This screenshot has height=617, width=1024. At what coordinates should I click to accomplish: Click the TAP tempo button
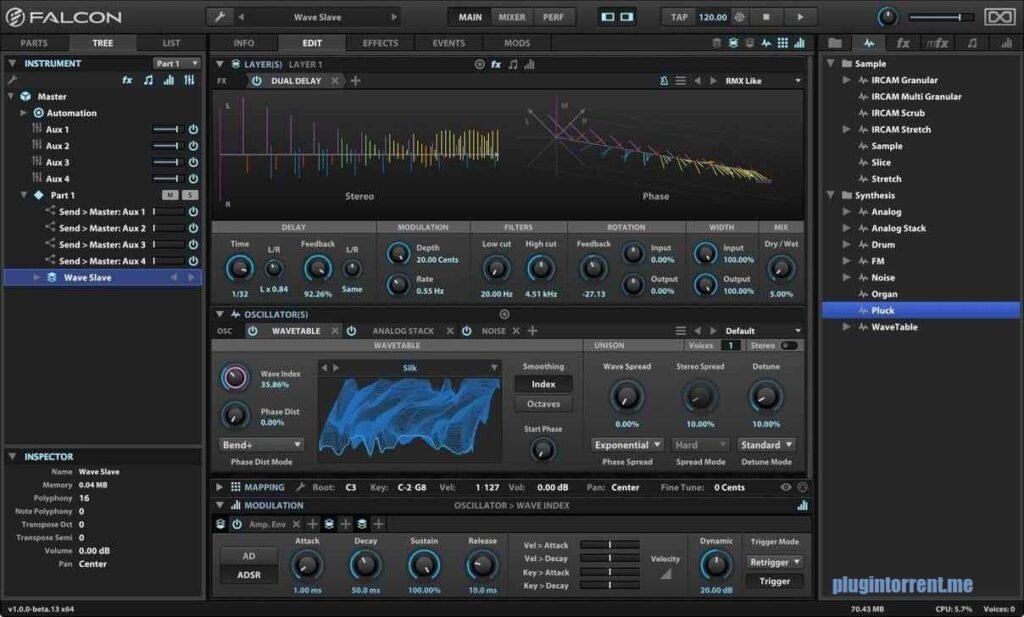[x=679, y=17]
